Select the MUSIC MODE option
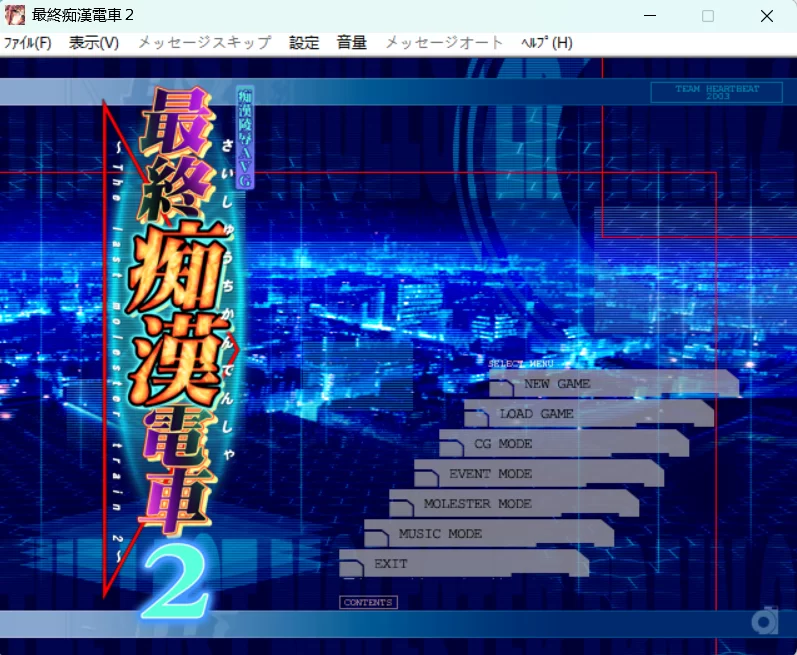This screenshot has height=655, width=797. click(x=489, y=534)
